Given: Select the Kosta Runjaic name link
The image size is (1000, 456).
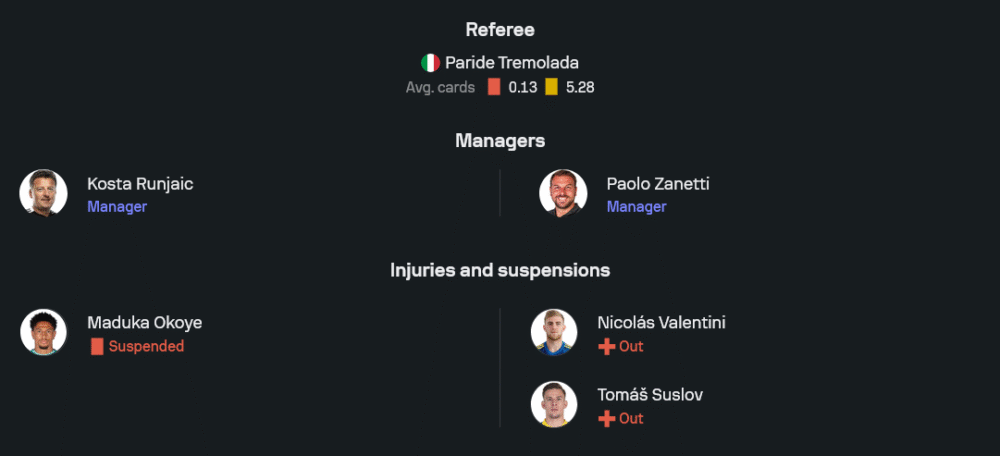Looking at the screenshot, I should (140, 184).
